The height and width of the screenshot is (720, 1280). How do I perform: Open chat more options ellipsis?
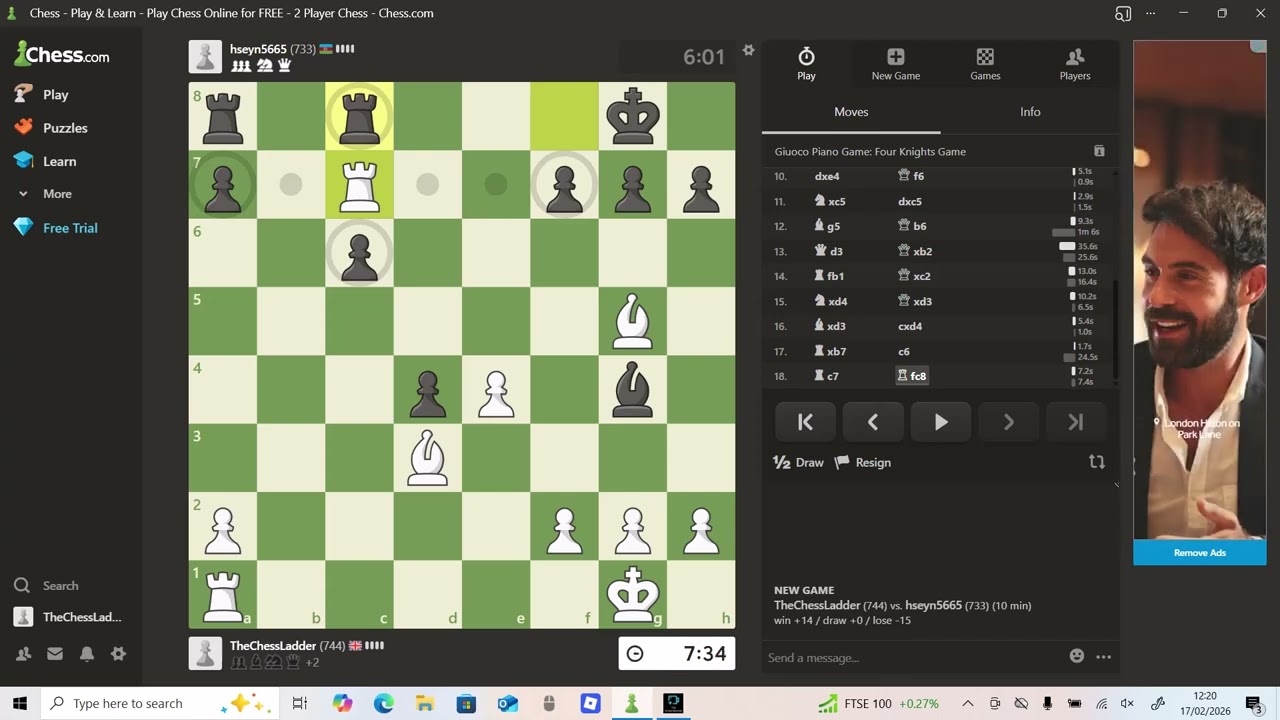[1103, 657]
